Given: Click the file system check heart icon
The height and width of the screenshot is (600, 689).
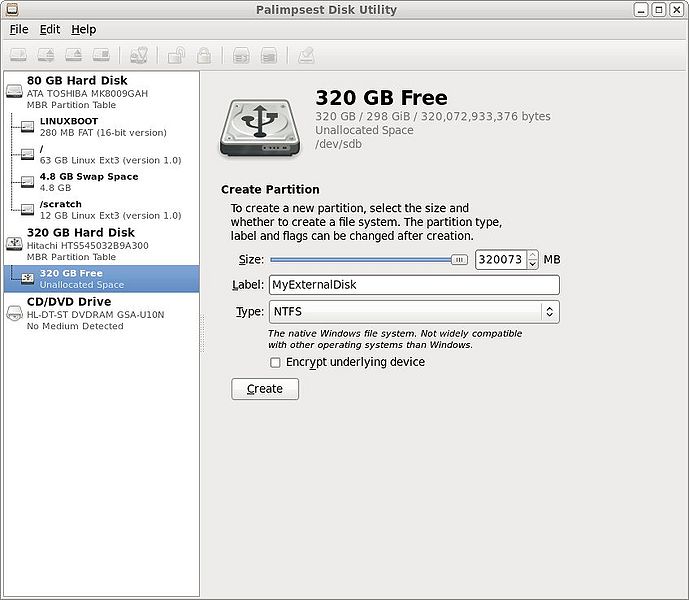Looking at the screenshot, I should click(x=139, y=55).
